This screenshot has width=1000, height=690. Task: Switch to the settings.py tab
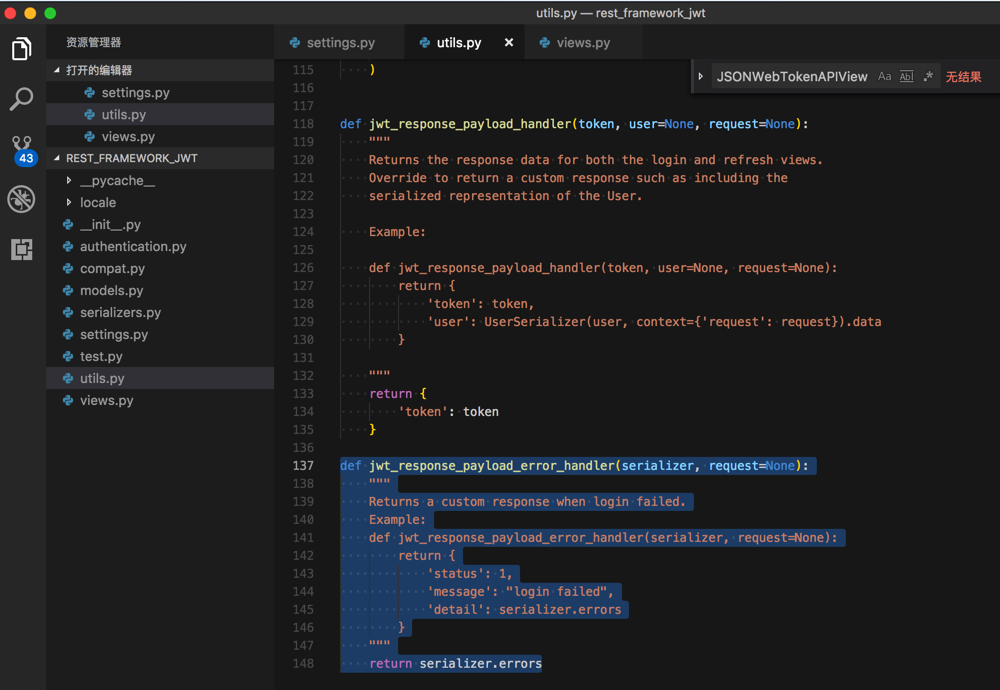[x=340, y=43]
